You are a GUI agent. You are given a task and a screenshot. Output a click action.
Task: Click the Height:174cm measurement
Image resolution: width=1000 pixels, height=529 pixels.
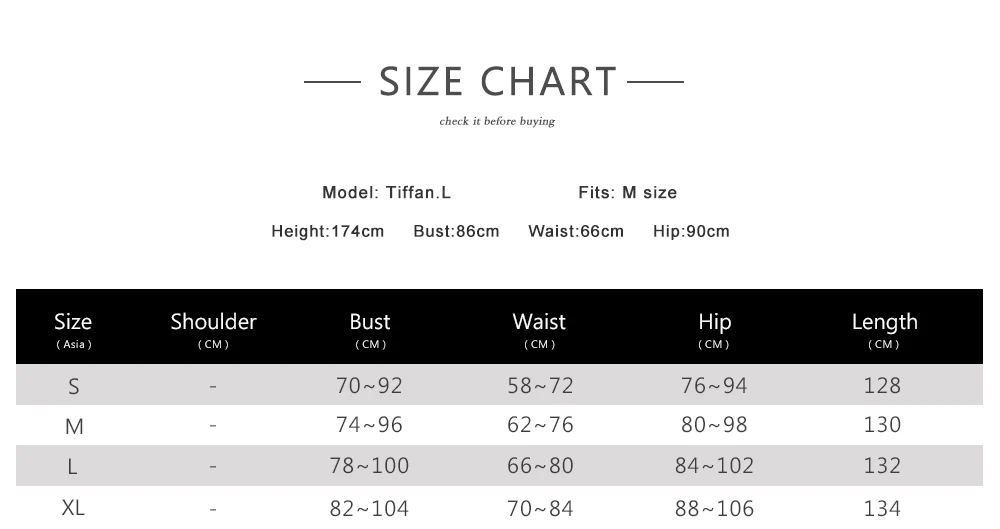(x=328, y=231)
